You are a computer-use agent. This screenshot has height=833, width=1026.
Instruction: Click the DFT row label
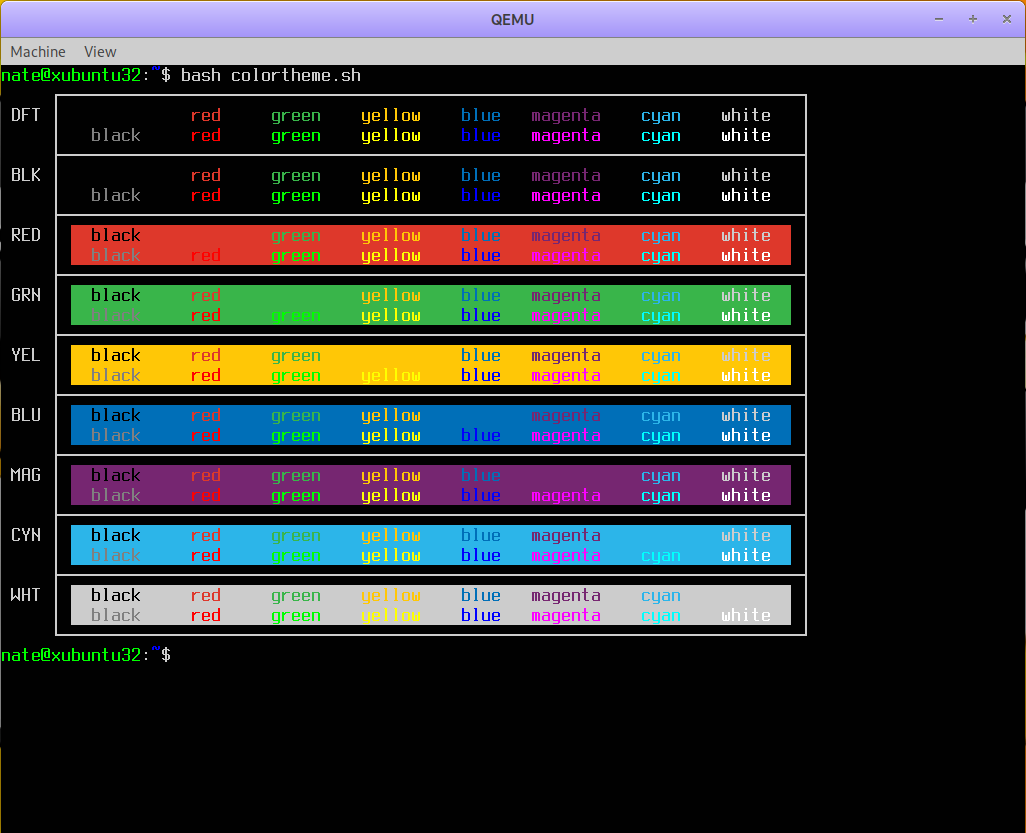pos(26,115)
